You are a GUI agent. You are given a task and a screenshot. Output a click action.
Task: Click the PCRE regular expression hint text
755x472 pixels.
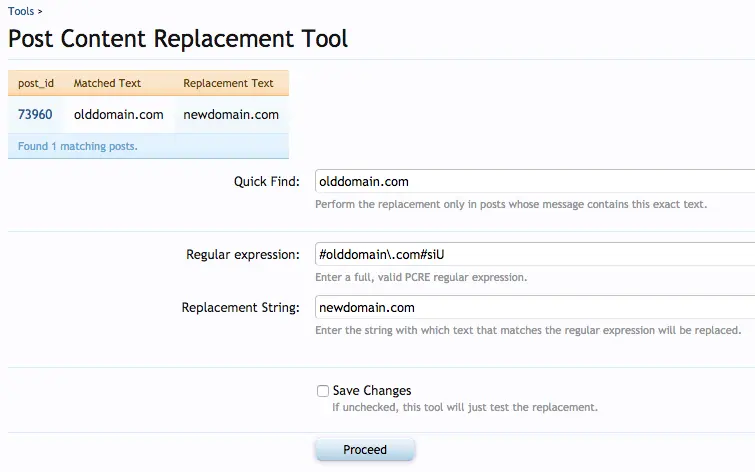[x=421, y=277]
